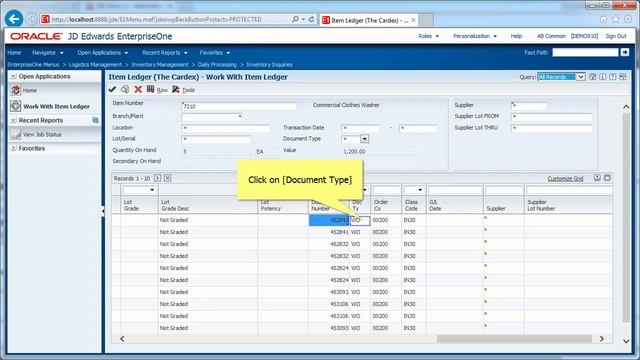The width and height of the screenshot is (640, 360).
Task: Open the Roles dropdown menu
Action: tap(428, 36)
